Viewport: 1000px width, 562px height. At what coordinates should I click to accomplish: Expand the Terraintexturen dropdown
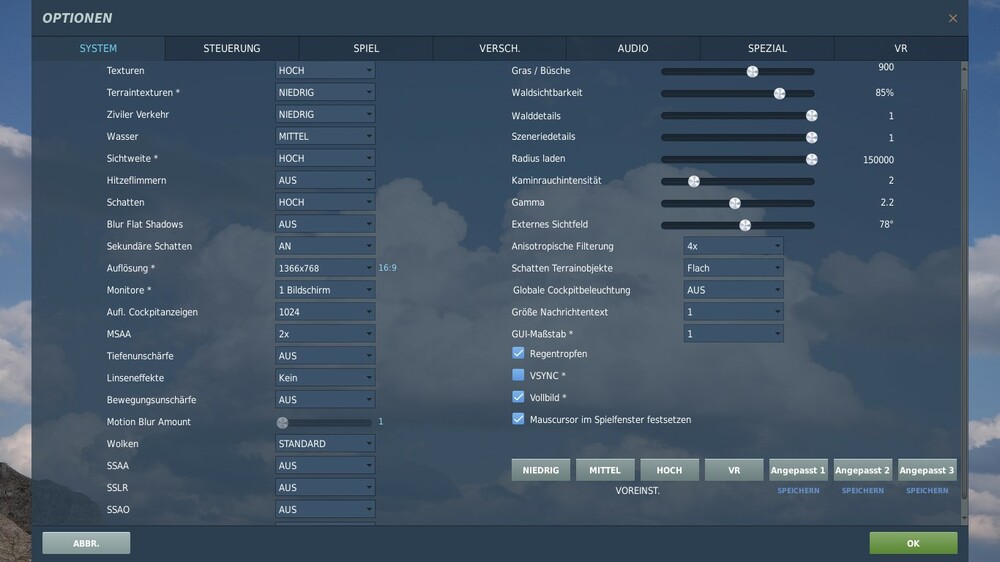click(325, 92)
